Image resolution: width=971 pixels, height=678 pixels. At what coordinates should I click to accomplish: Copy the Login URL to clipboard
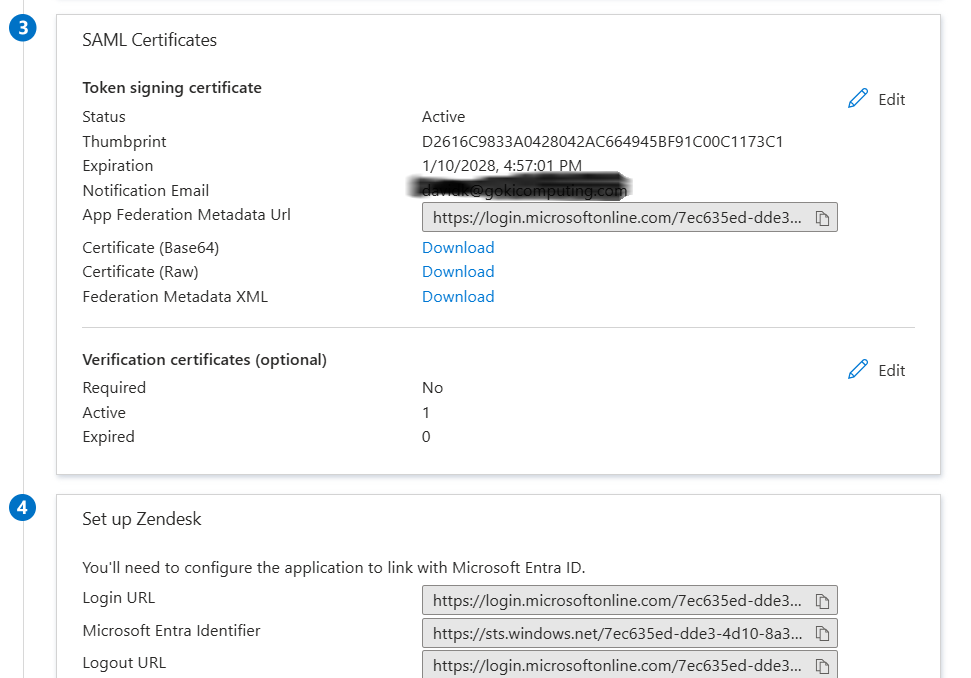[x=822, y=601]
